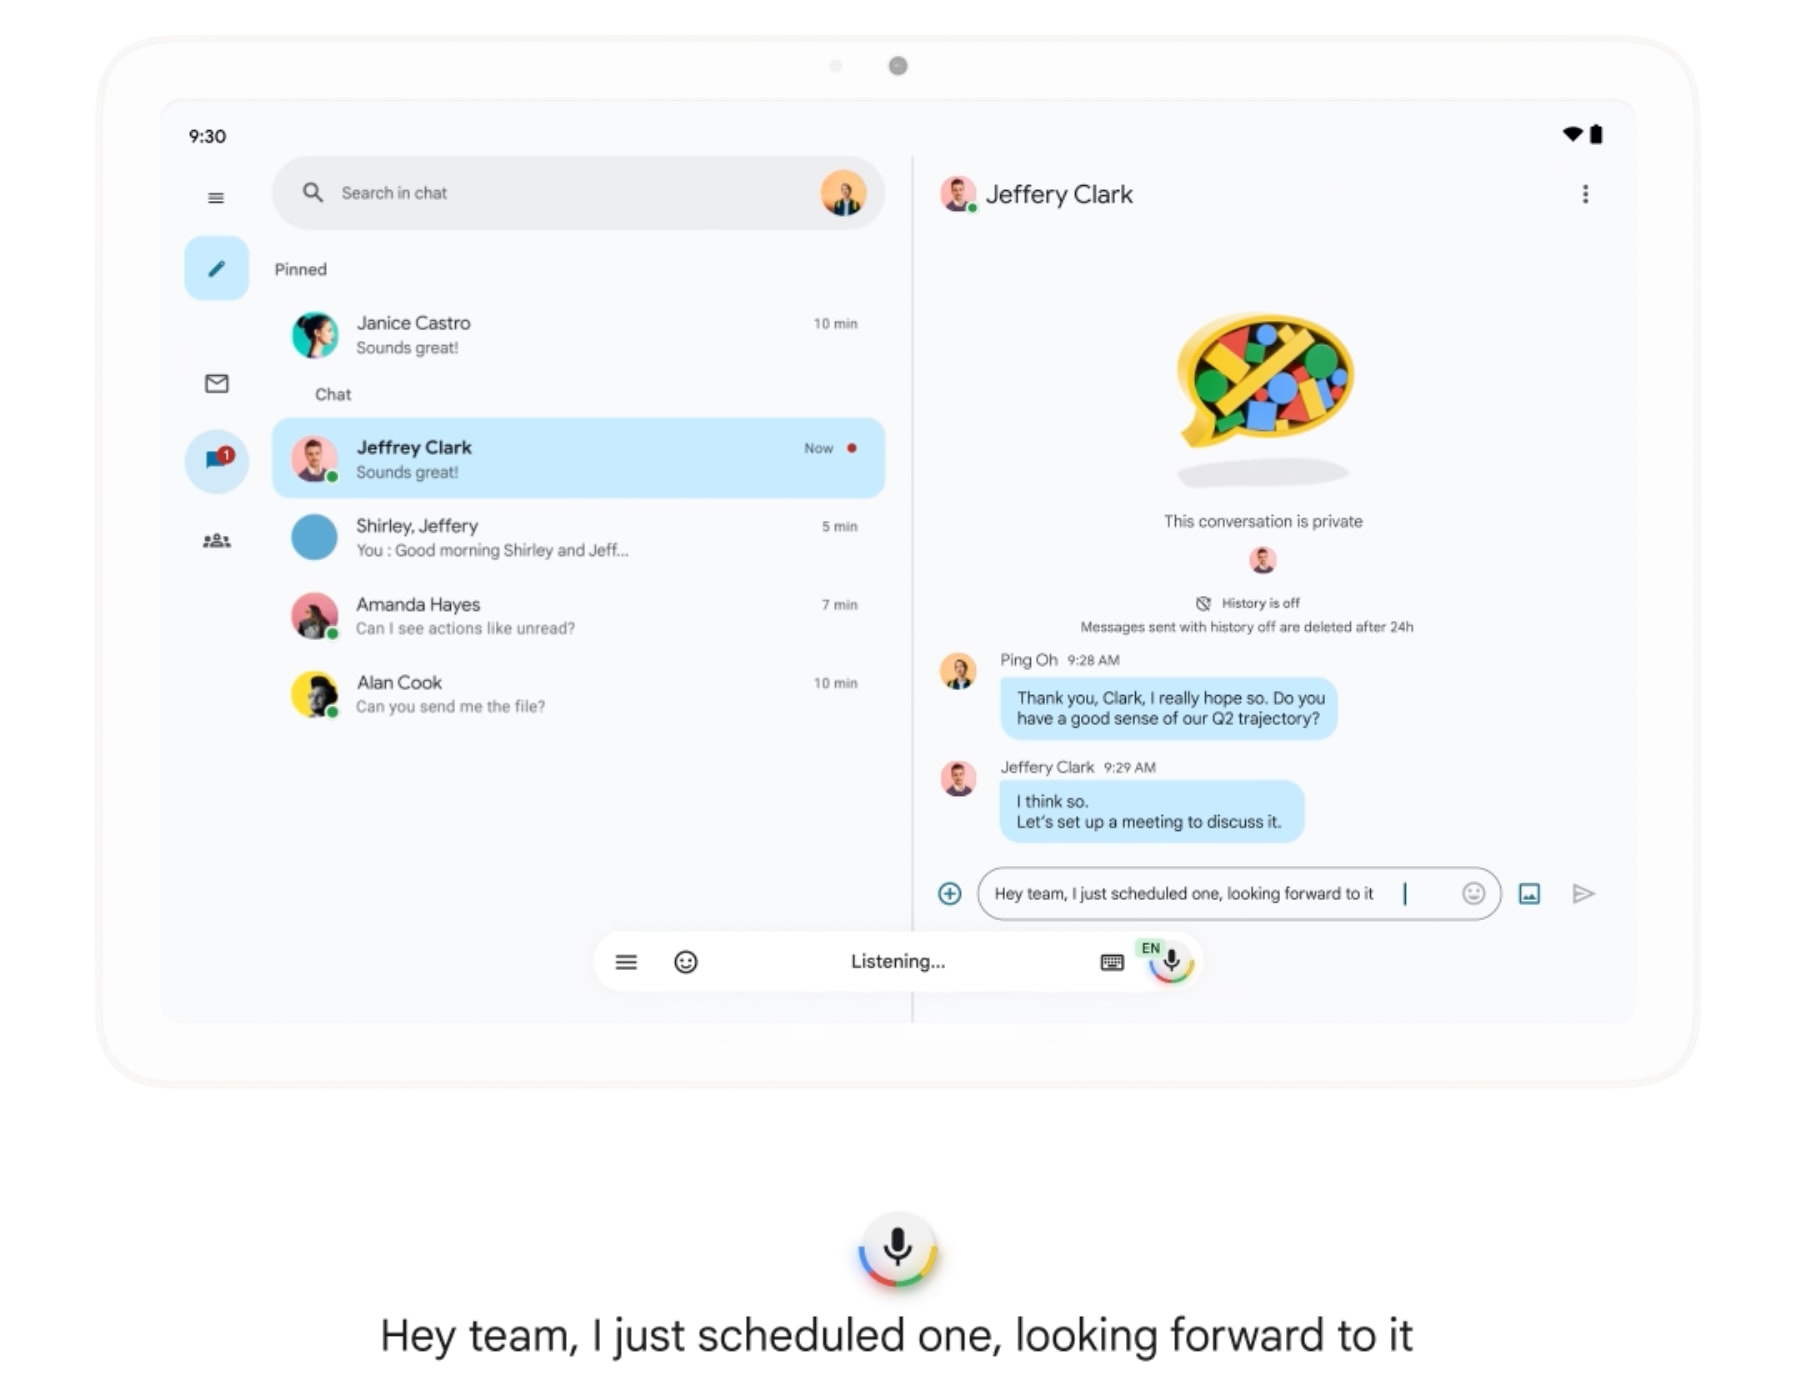Switch to keyboard input icon
Screen dimensions: 1797x1400
[x=1111, y=962]
